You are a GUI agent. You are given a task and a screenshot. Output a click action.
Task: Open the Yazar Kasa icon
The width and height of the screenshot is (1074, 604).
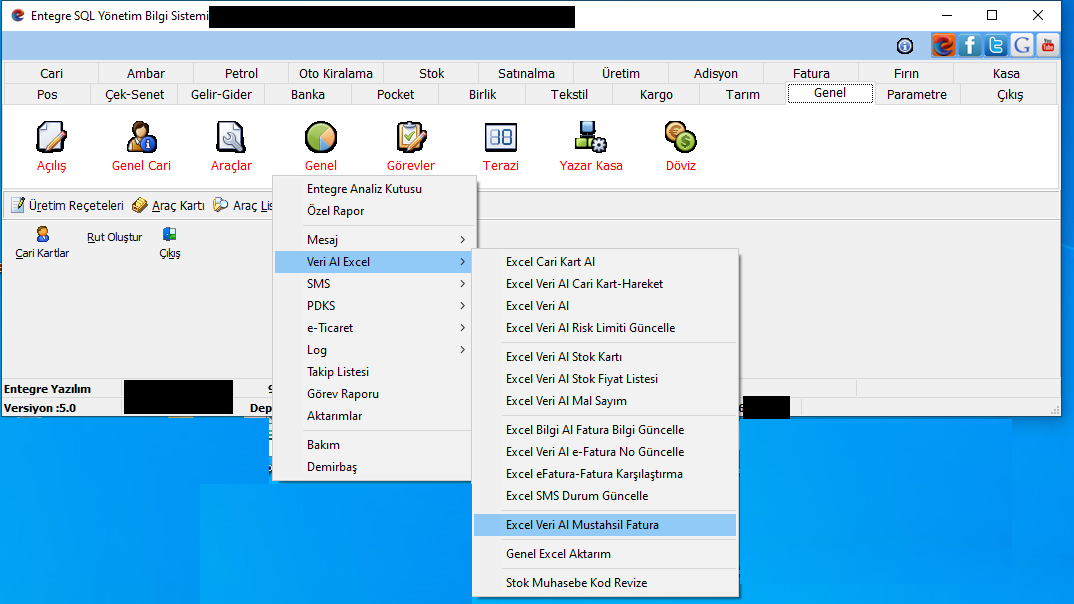pyautogui.click(x=590, y=138)
